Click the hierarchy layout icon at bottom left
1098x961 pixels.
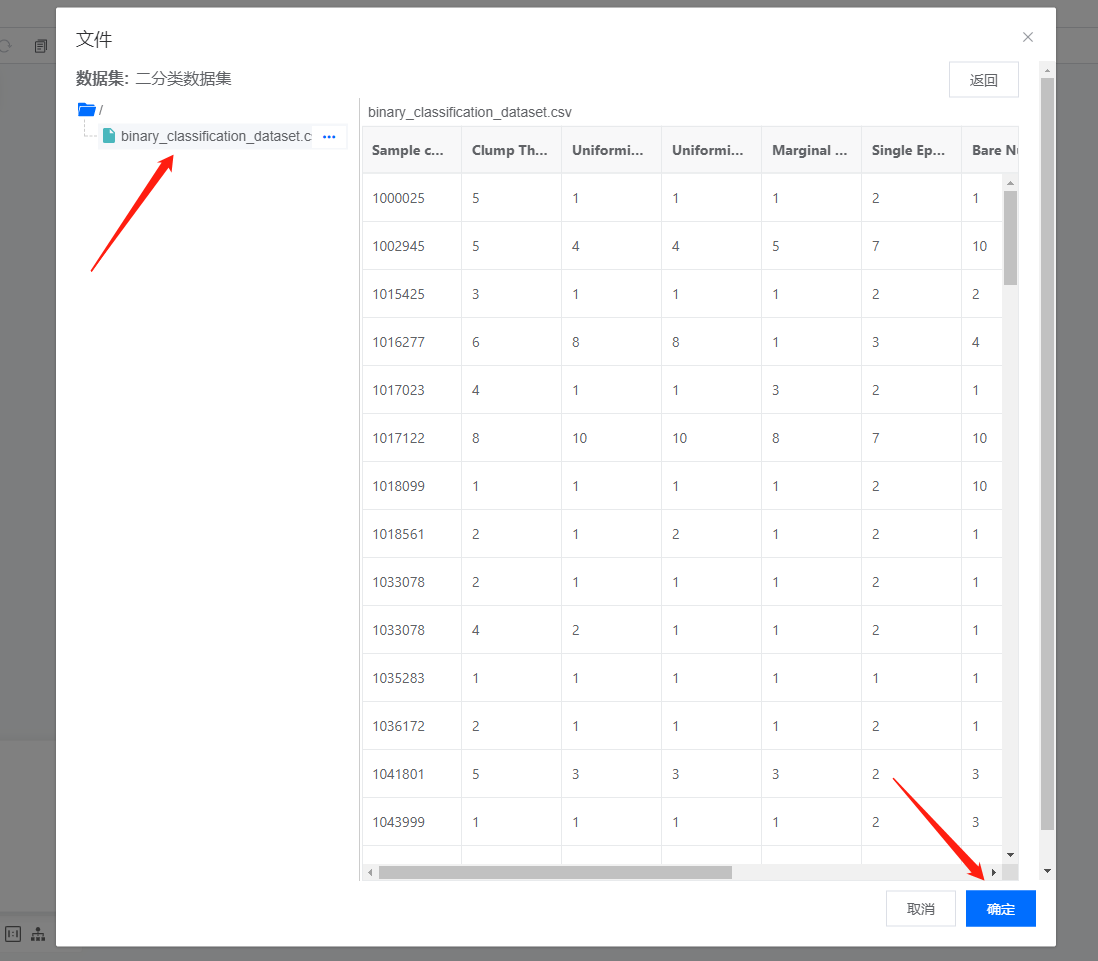[38, 934]
